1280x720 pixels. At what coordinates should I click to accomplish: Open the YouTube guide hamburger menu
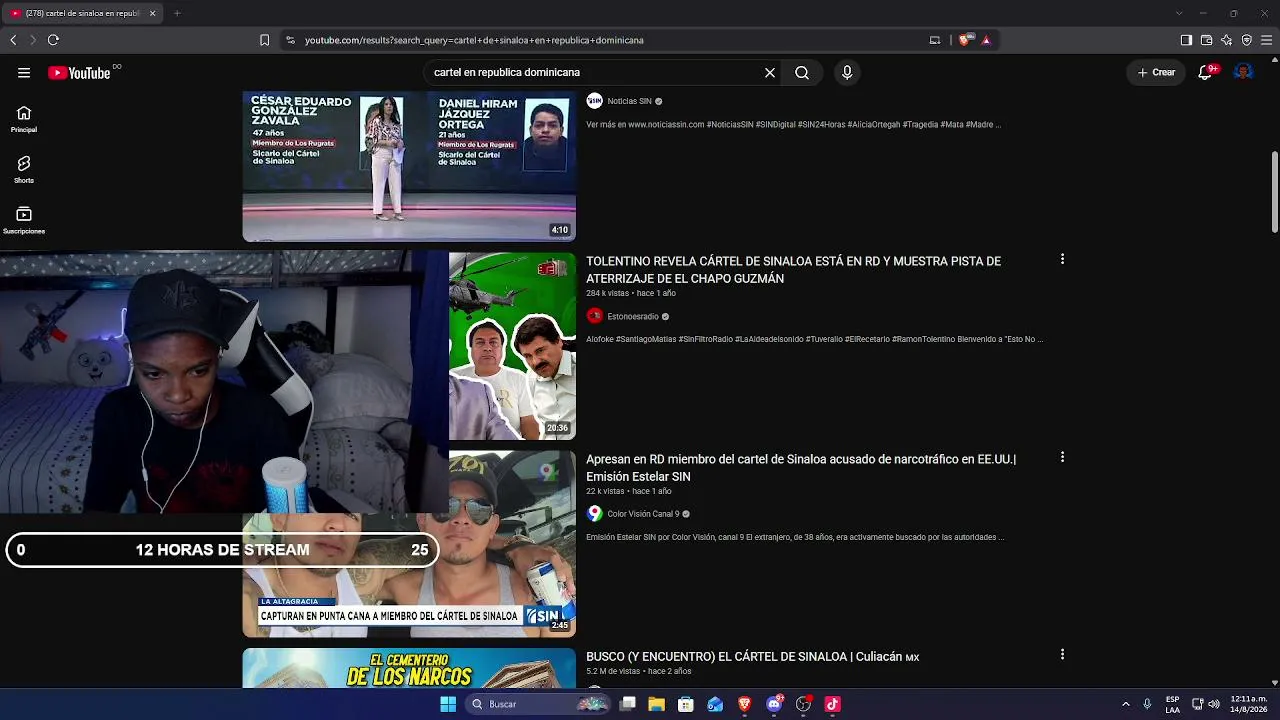[x=24, y=73]
